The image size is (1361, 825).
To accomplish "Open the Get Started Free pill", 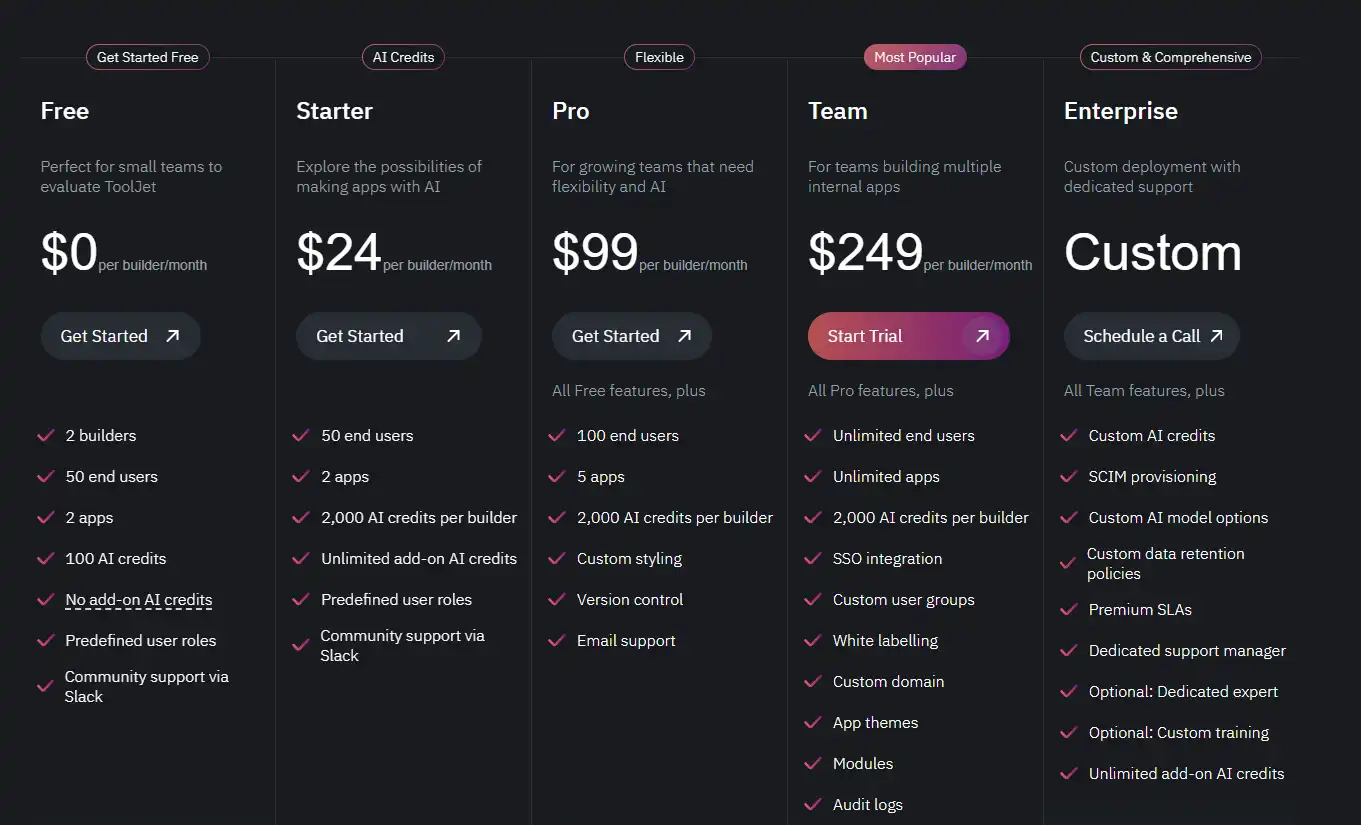I will click(x=147, y=57).
